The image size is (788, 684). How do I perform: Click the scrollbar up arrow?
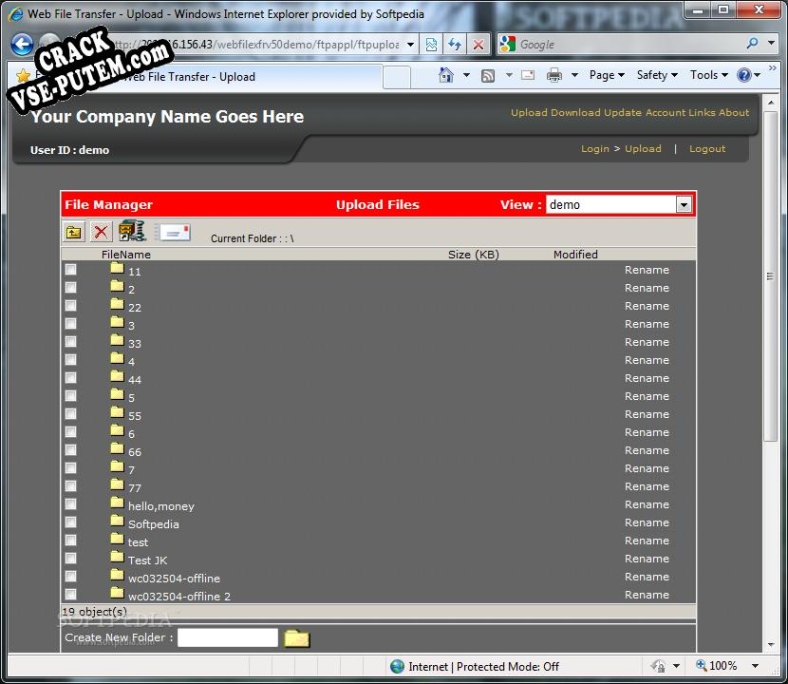(771, 102)
